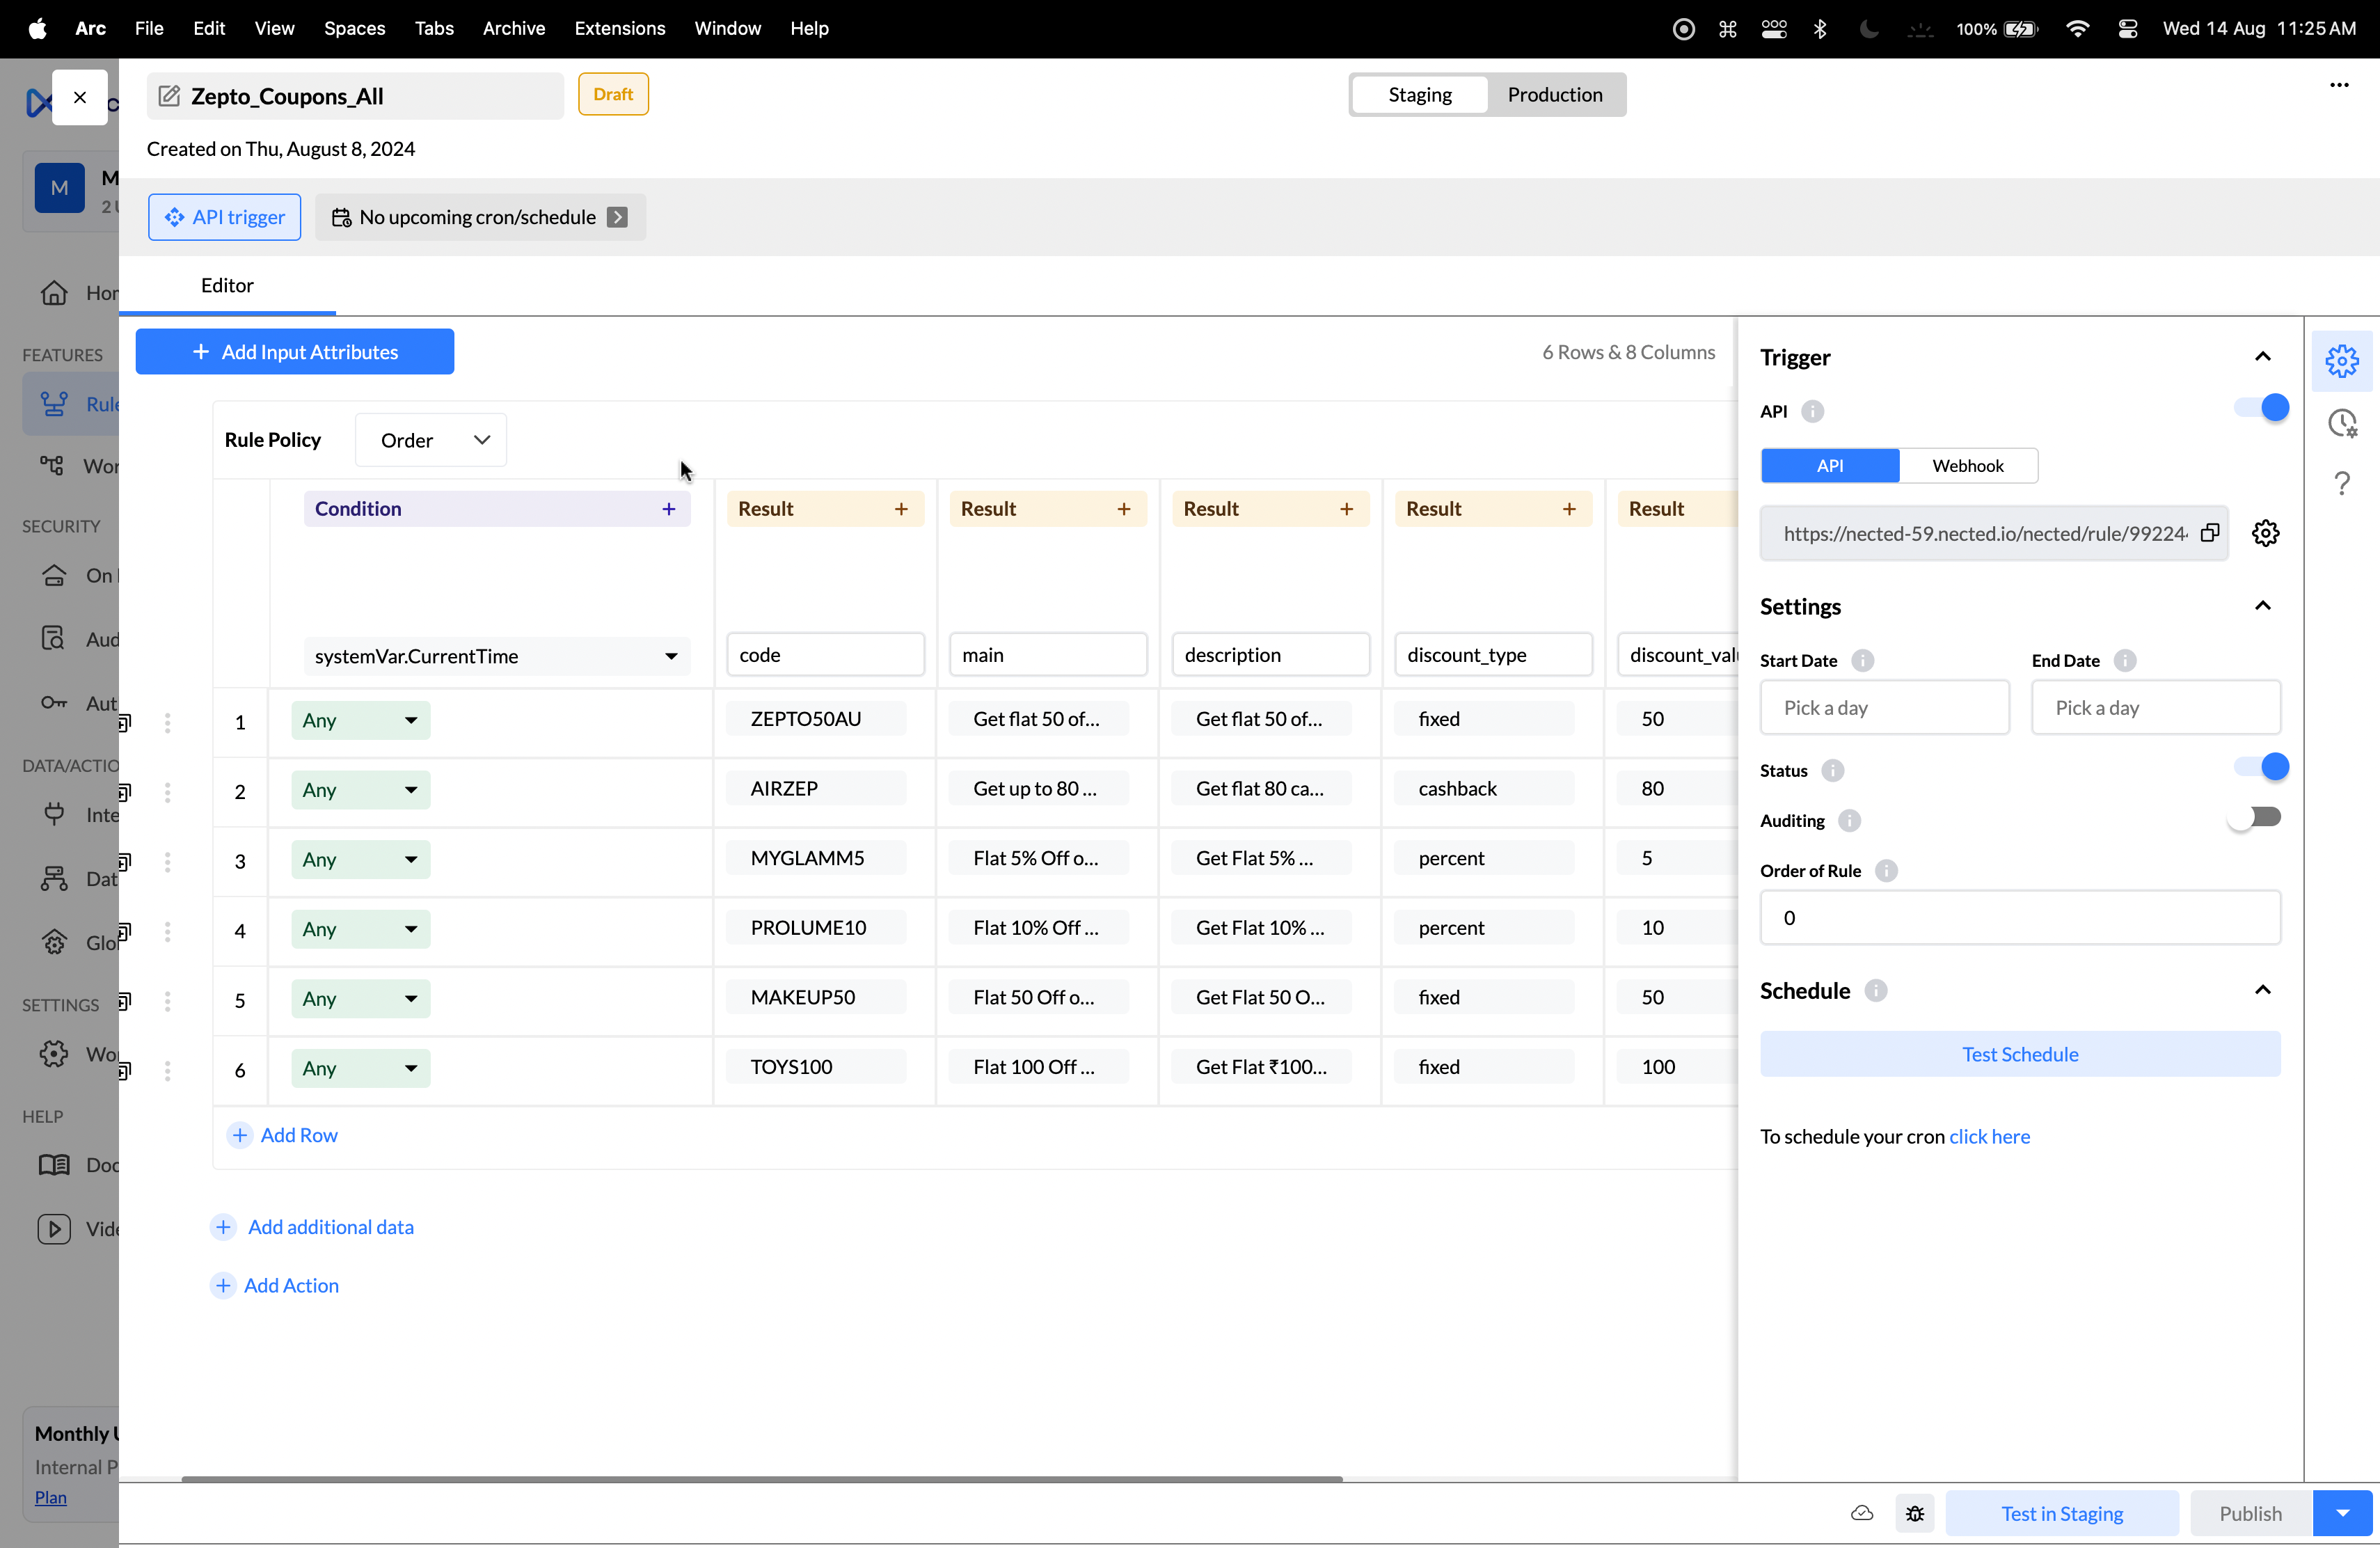
Task: Click the Test in Staging button
Action: tap(2061, 1513)
